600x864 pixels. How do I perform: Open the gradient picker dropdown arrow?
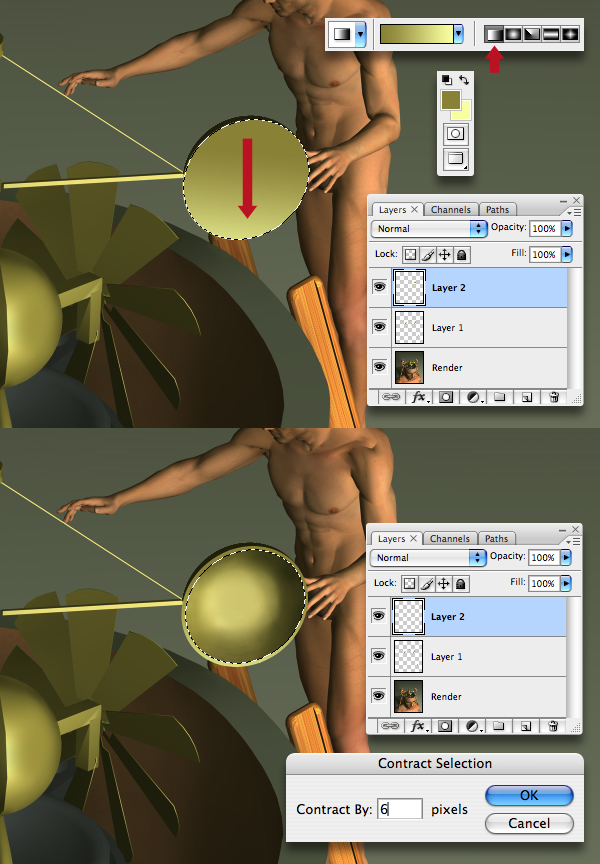[x=458, y=34]
